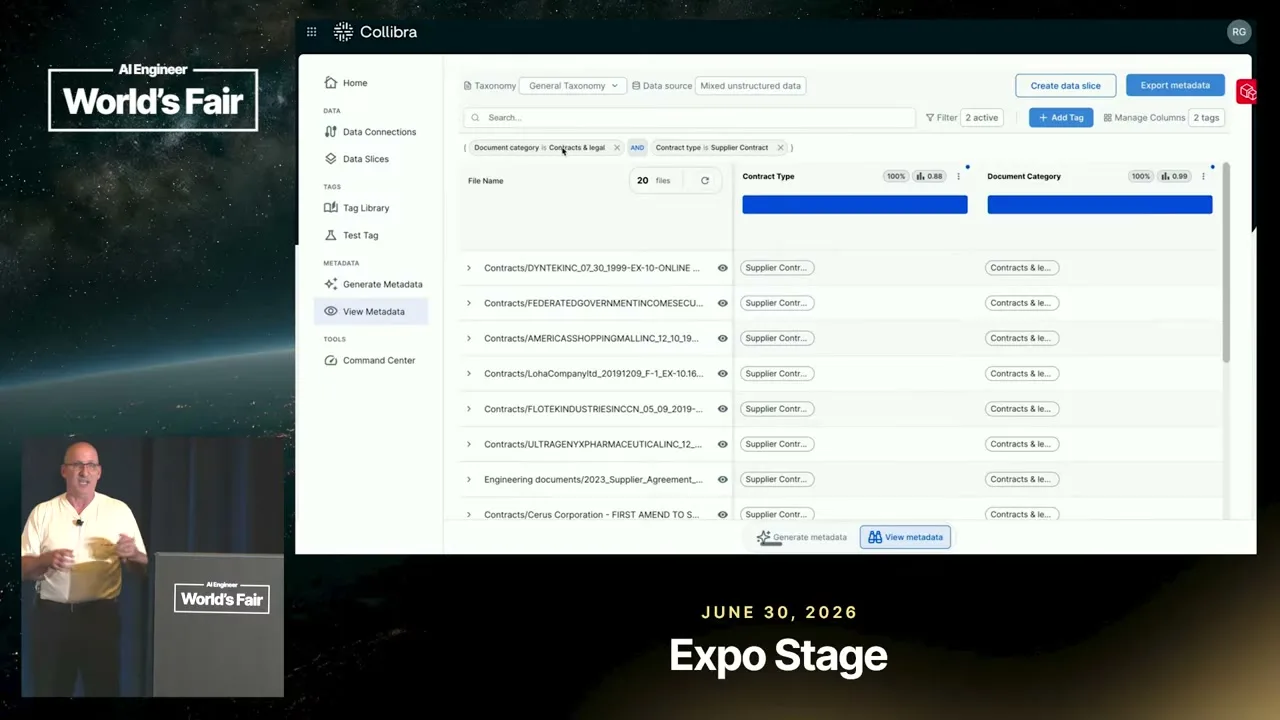Open Data Connections in the sidebar

click(370, 132)
